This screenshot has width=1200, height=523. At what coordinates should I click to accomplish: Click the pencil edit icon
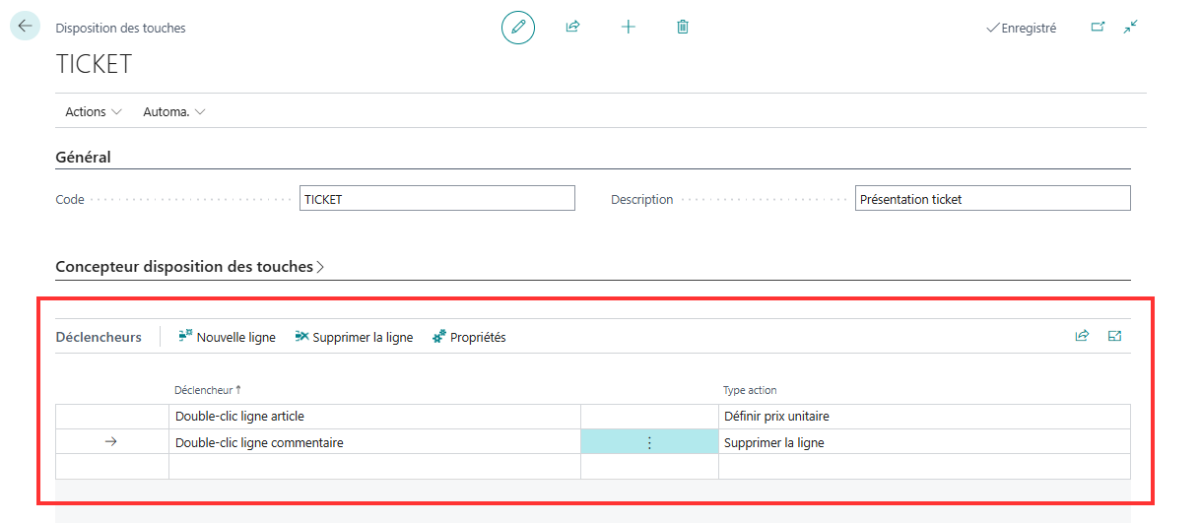518,27
